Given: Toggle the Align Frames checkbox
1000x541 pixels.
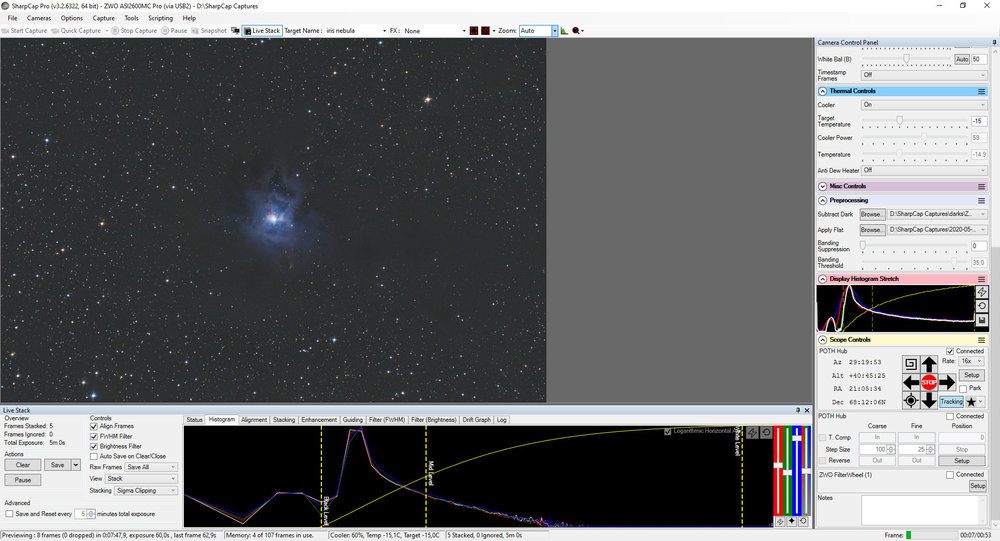Looking at the screenshot, I should point(94,426).
